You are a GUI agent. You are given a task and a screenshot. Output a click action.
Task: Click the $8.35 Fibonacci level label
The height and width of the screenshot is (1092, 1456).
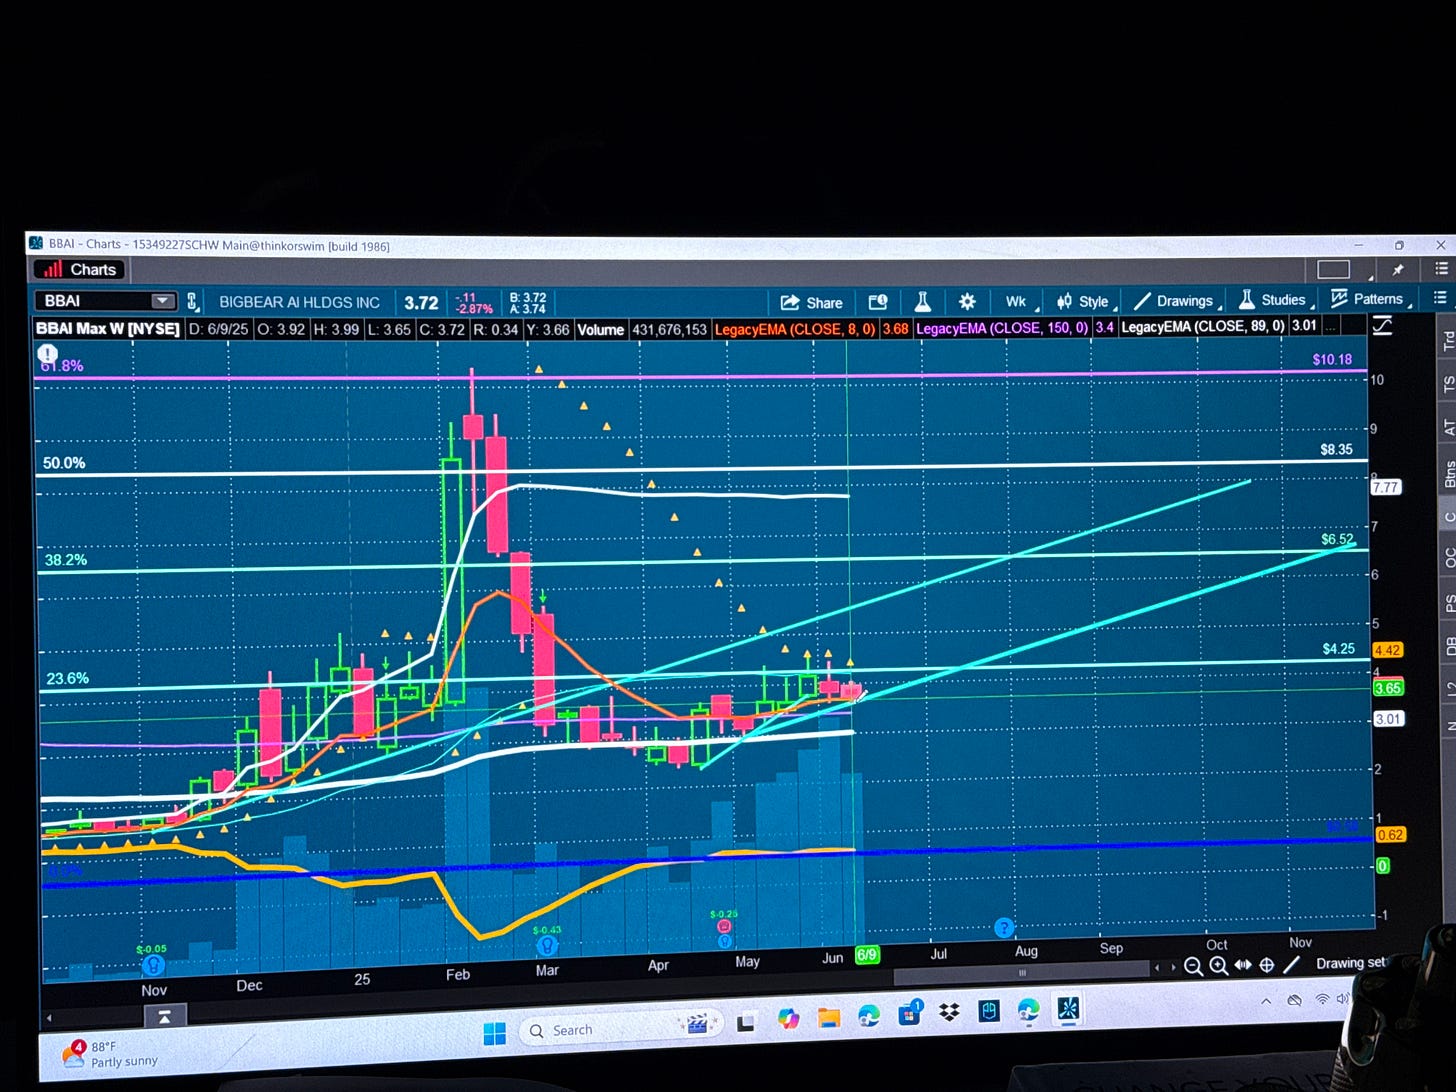point(1336,450)
